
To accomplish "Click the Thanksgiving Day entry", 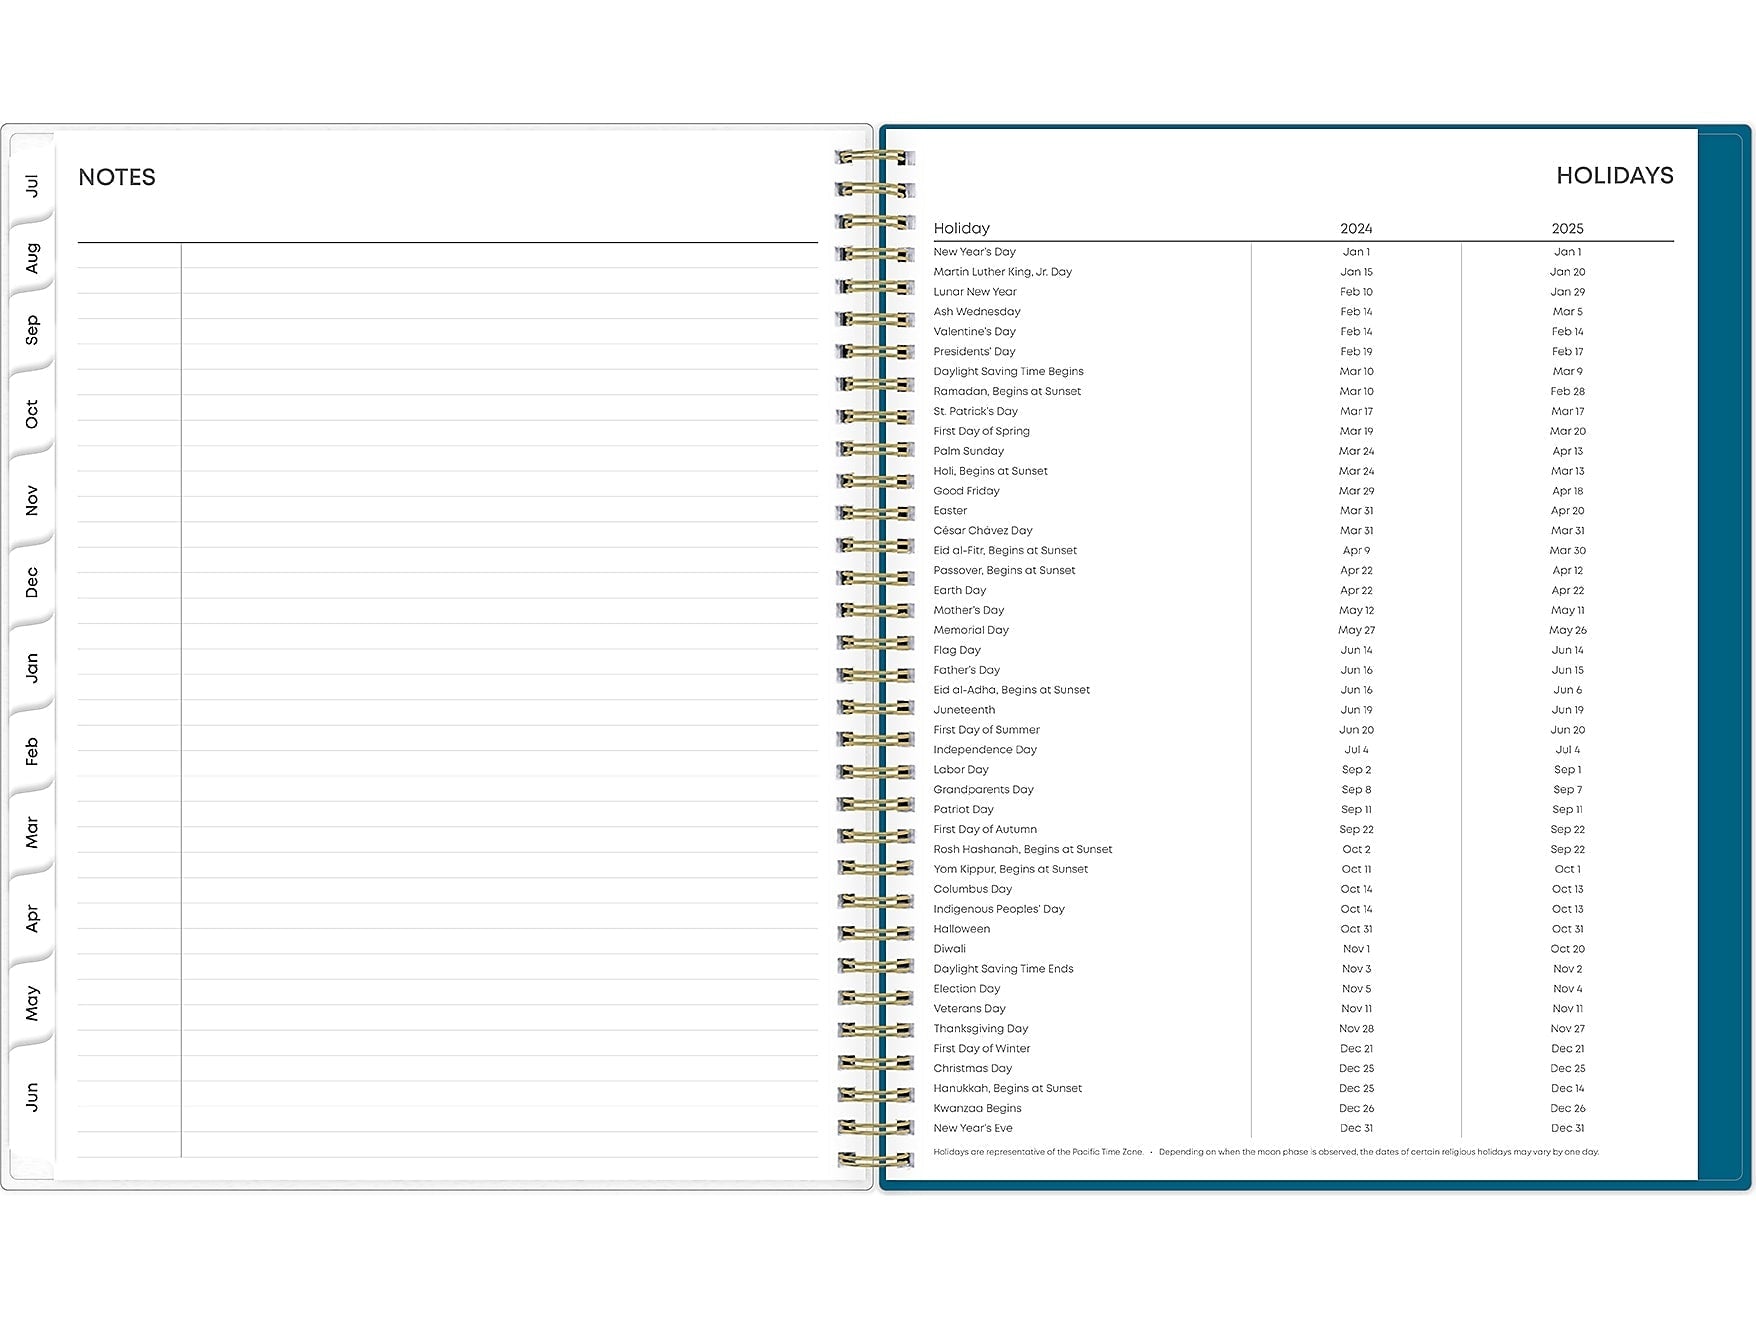I will 980,1029.
